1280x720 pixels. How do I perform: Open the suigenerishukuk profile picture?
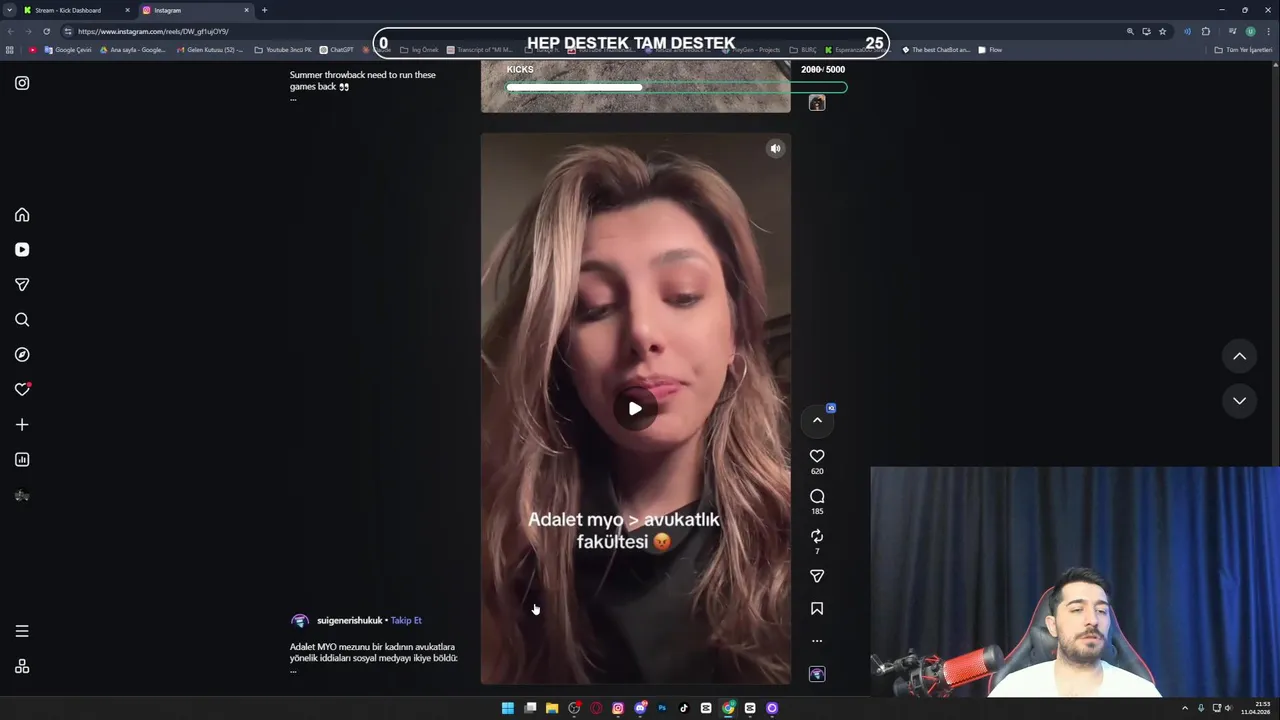point(300,621)
